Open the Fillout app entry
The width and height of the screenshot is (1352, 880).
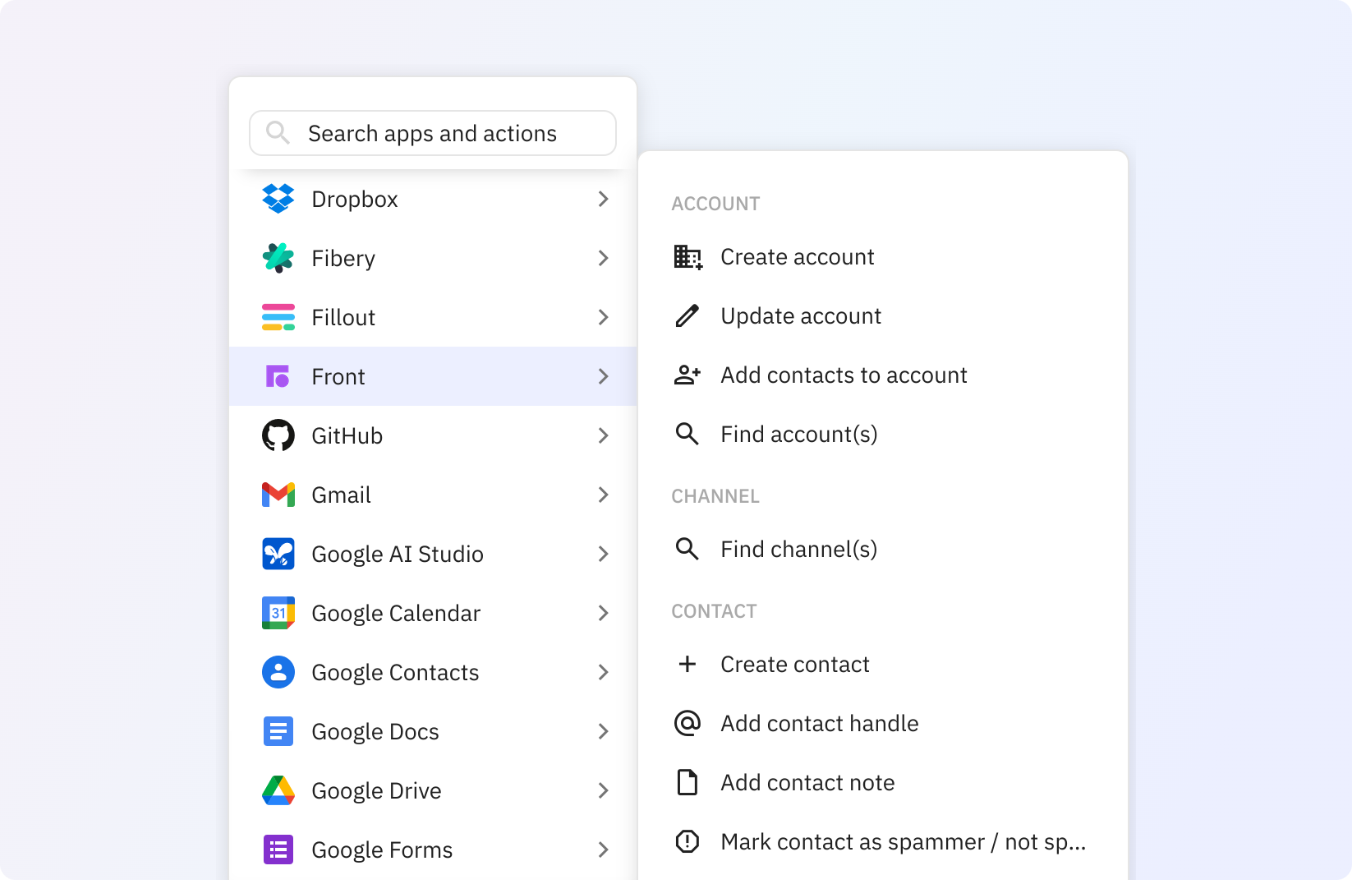pyautogui.click(x=433, y=317)
